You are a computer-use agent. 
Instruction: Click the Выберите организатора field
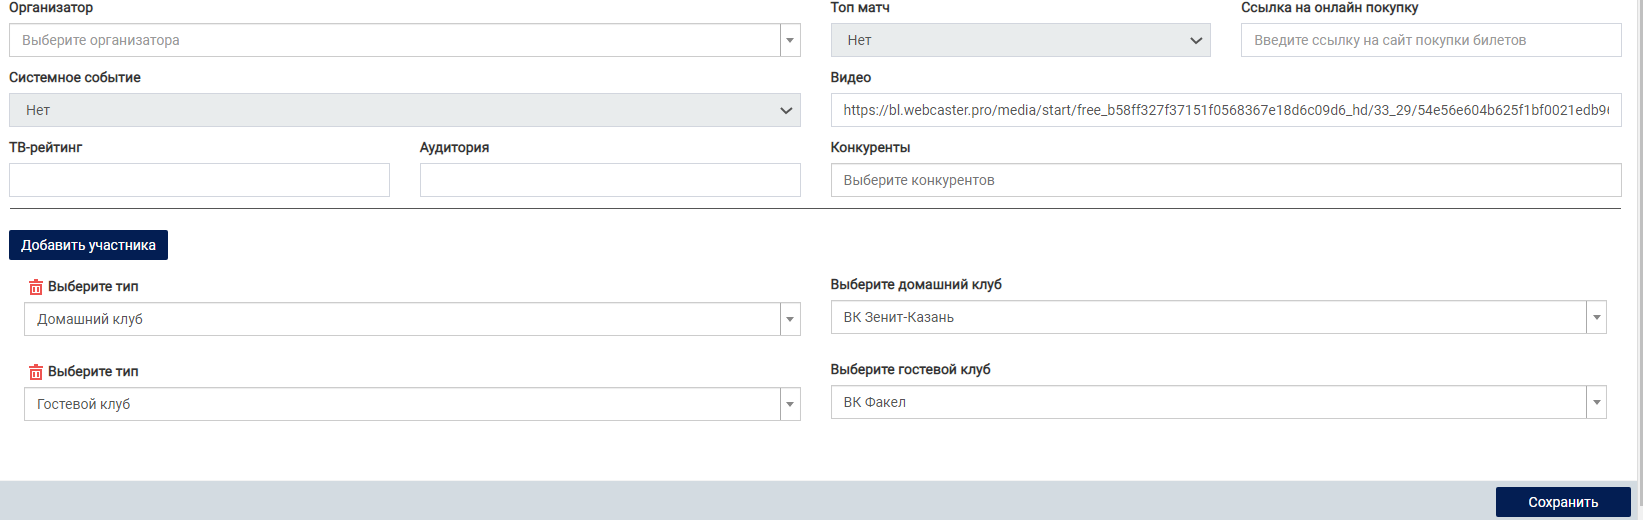pos(395,41)
